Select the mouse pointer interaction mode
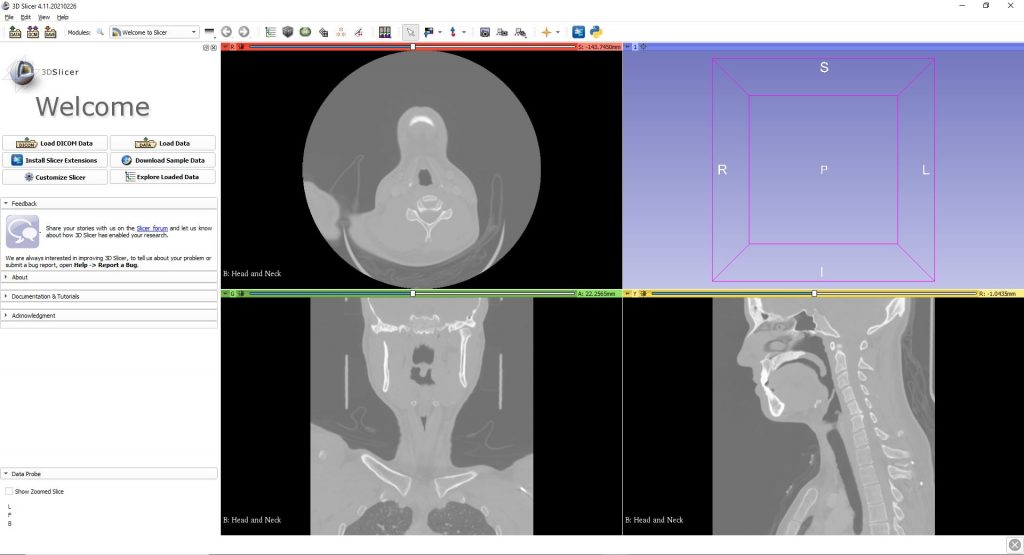 click(409, 32)
